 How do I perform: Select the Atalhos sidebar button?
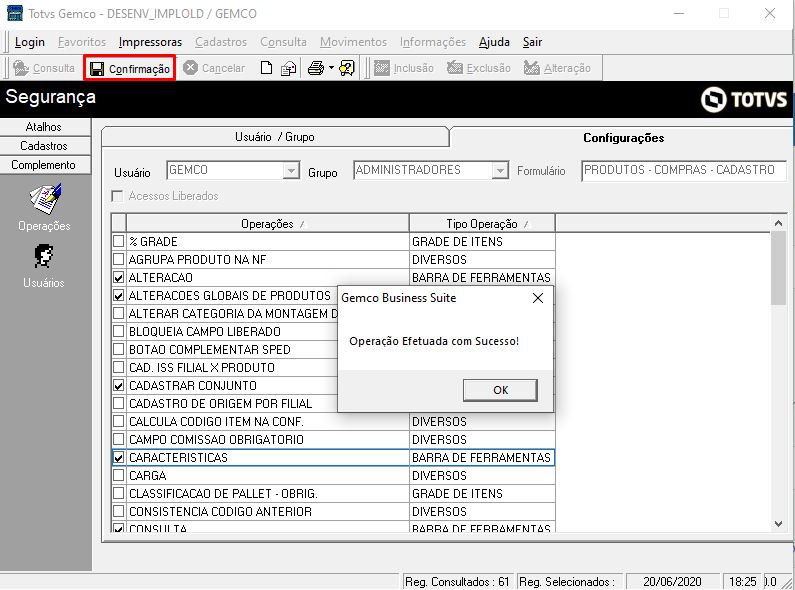[44, 127]
